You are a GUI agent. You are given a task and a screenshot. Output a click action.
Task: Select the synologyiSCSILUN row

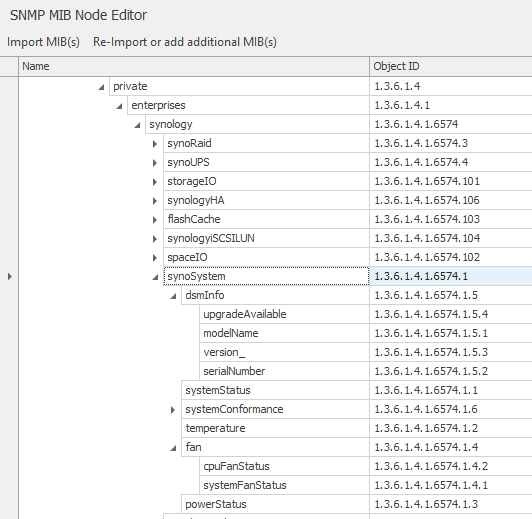point(266,238)
